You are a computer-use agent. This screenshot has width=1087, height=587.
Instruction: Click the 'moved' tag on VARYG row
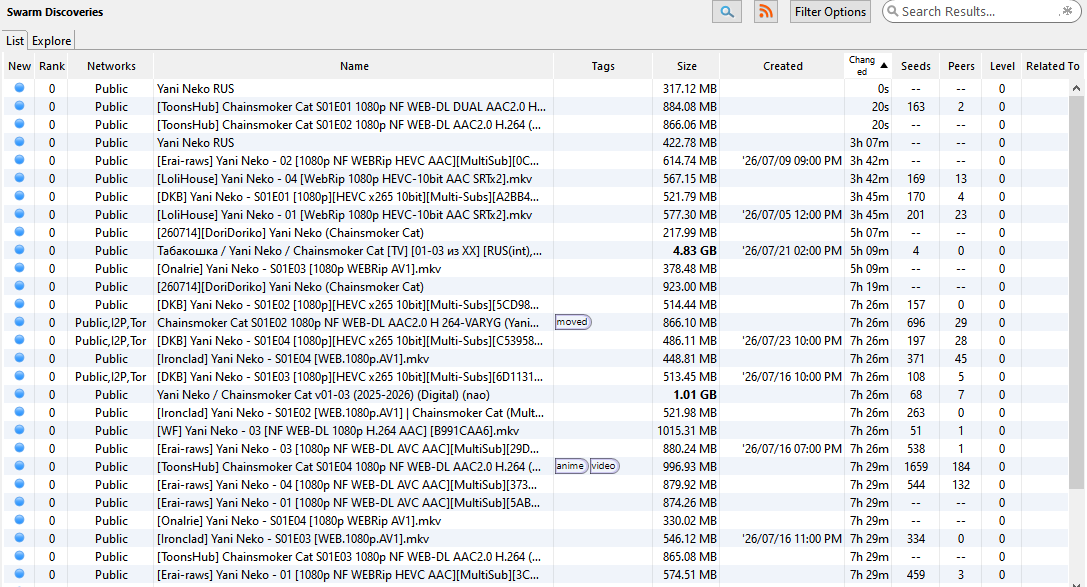click(573, 322)
